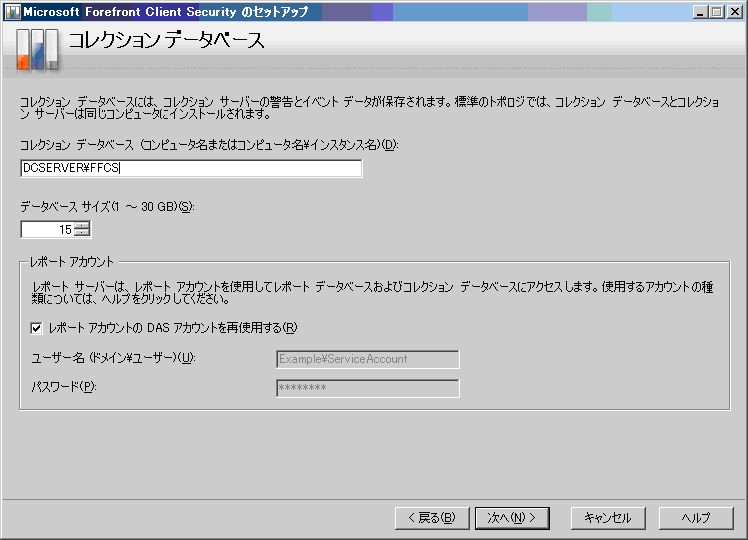Cancel setup with the キャンセル button
This screenshot has height=540, width=748.
[608, 518]
